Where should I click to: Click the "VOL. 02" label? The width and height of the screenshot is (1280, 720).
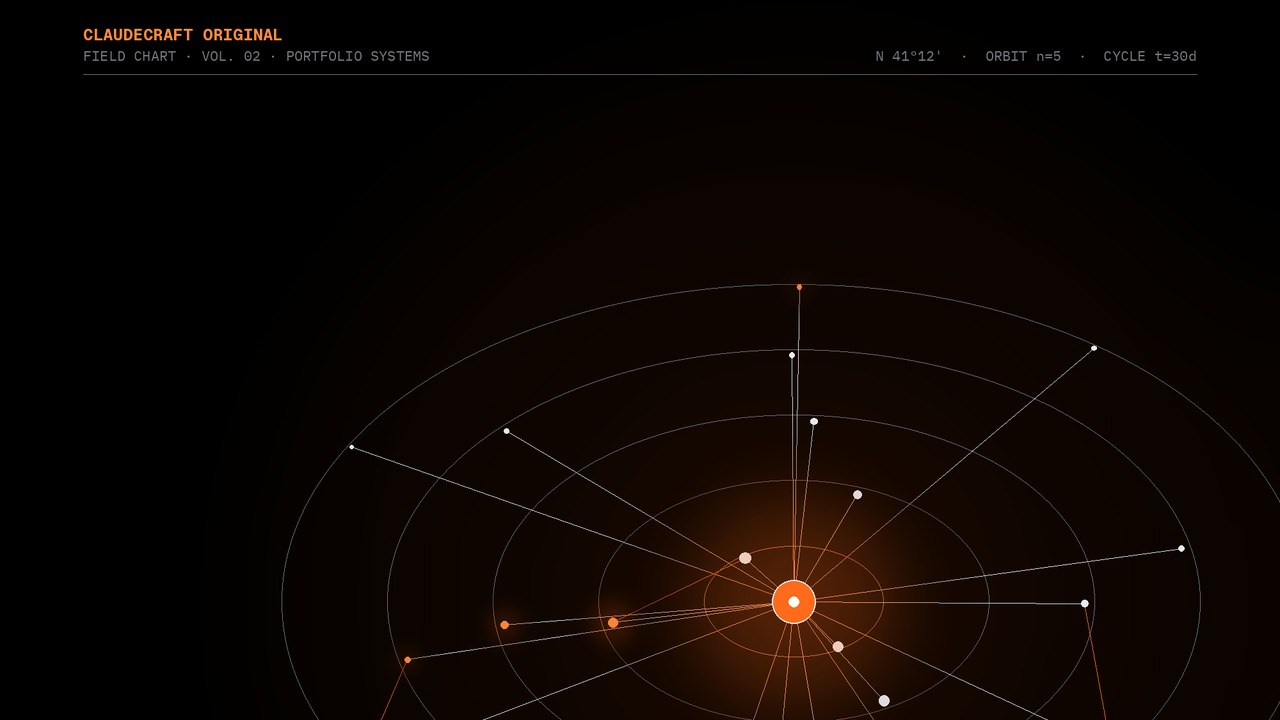[x=231, y=56]
